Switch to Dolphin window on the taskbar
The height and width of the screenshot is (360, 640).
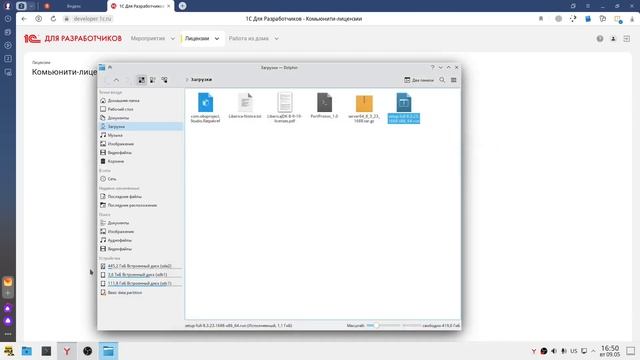108,351
